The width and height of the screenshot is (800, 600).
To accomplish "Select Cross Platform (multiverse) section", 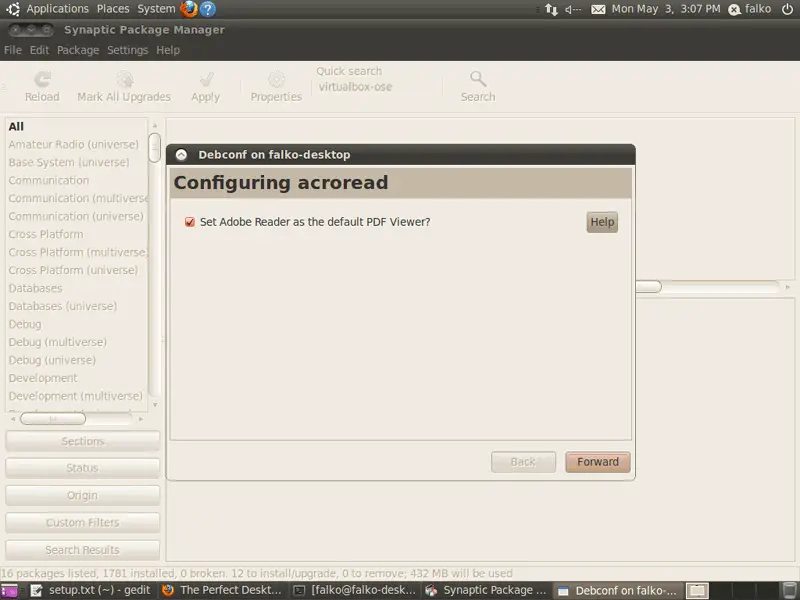I will point(77,252).
